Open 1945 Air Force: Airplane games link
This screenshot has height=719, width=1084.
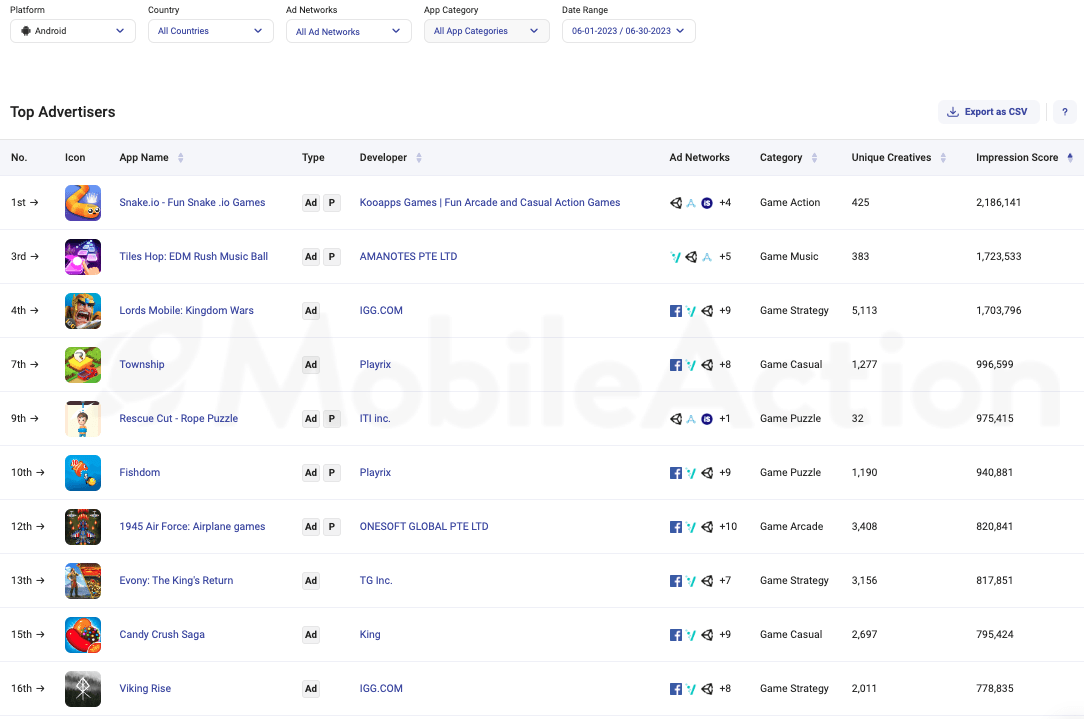[x=192, y=526]
